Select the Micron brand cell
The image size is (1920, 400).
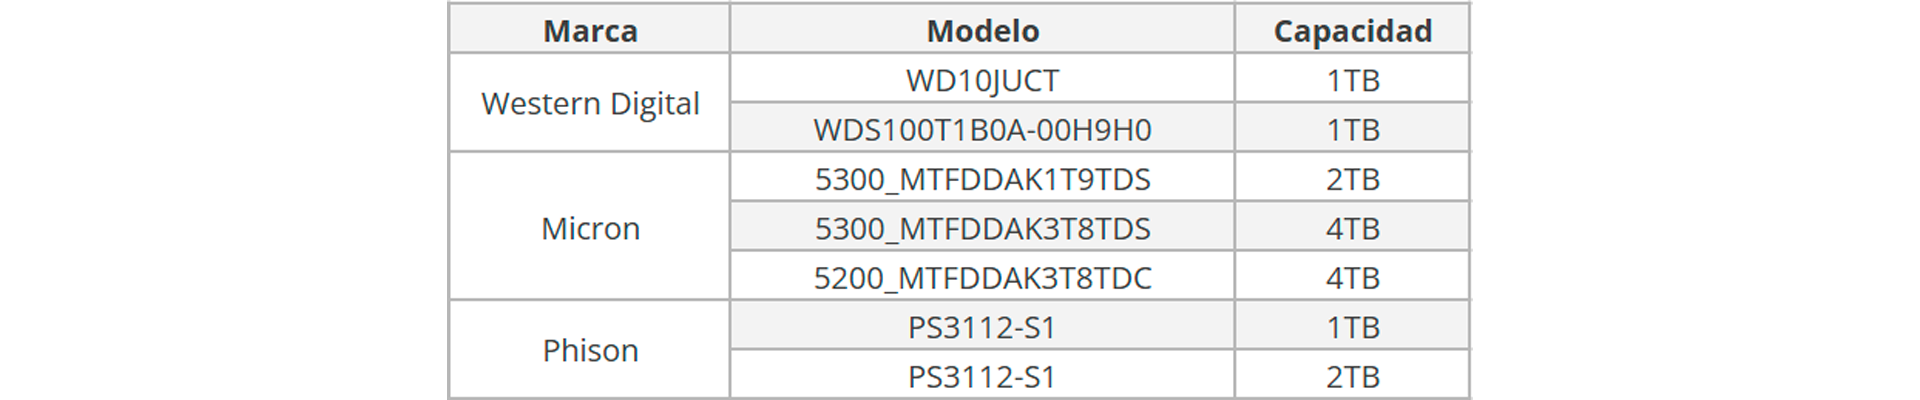[590, 228]
